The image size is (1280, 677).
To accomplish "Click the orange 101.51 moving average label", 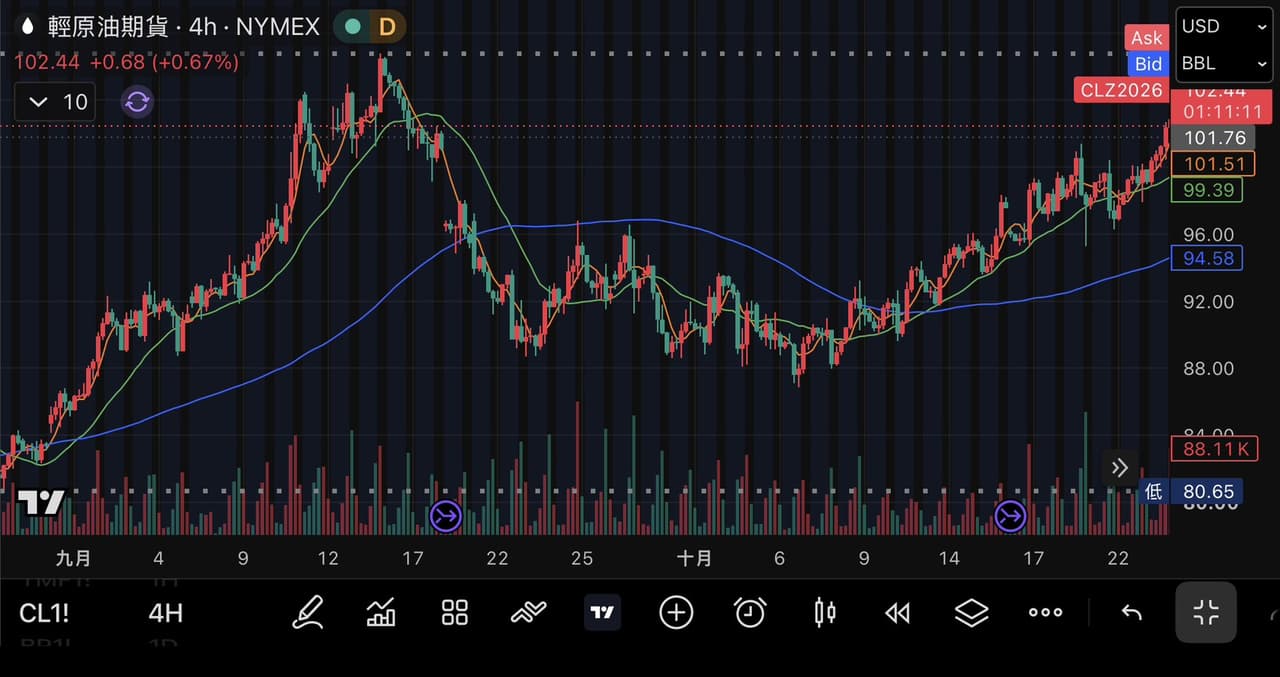I will (1213, 164).
